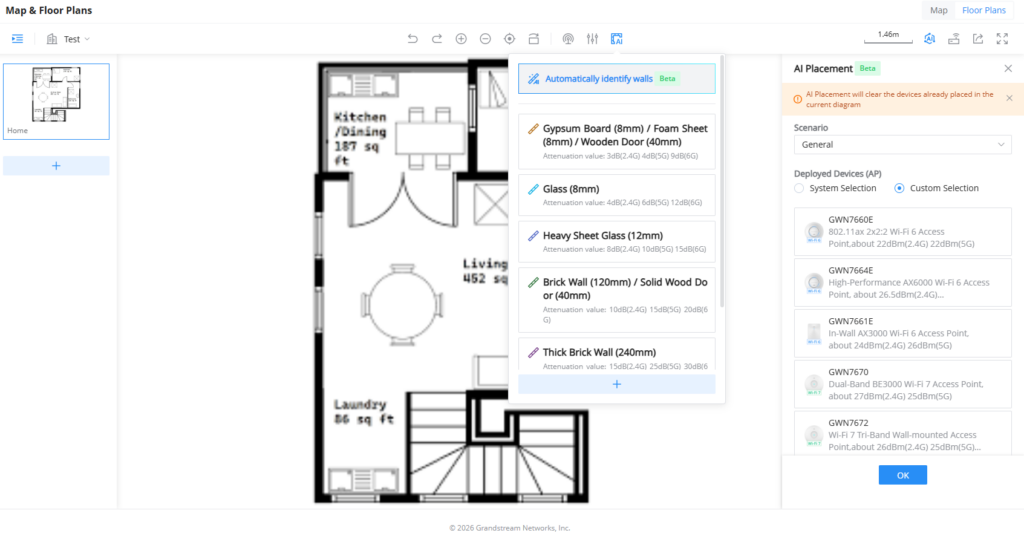Close the AI Placement panel
Image resolution: width=1024 pixels, height=539 pixels.
(1008, 69)
